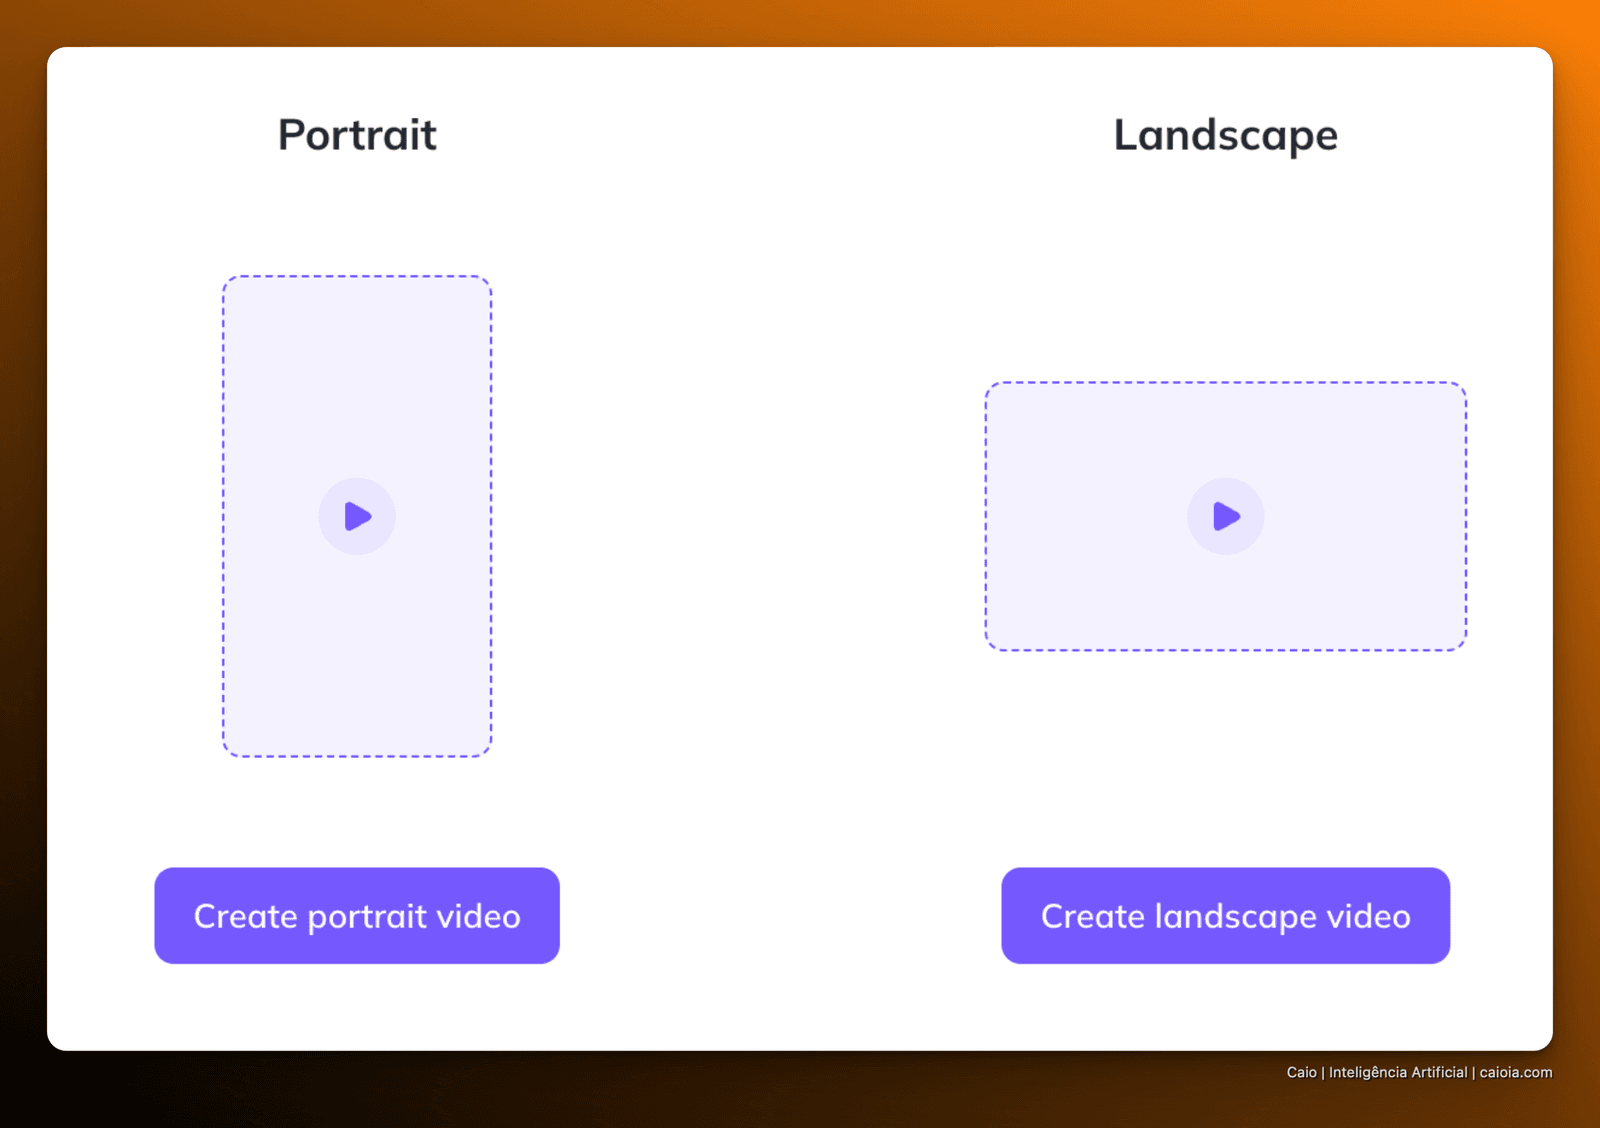Tap the purple triangle inside the portrait frame

tap(357, 516)
